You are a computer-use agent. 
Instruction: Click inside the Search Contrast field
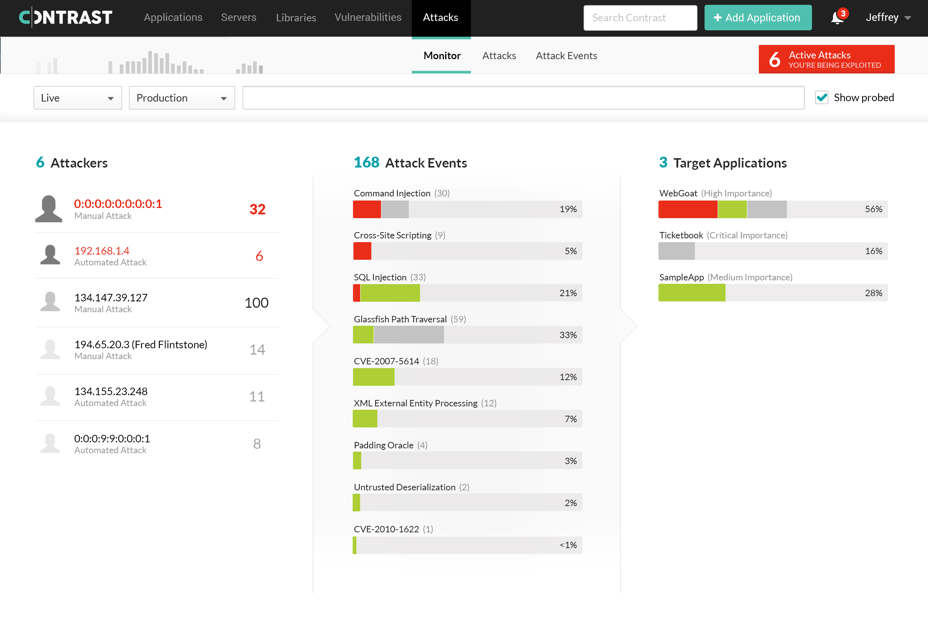point(640,17)
